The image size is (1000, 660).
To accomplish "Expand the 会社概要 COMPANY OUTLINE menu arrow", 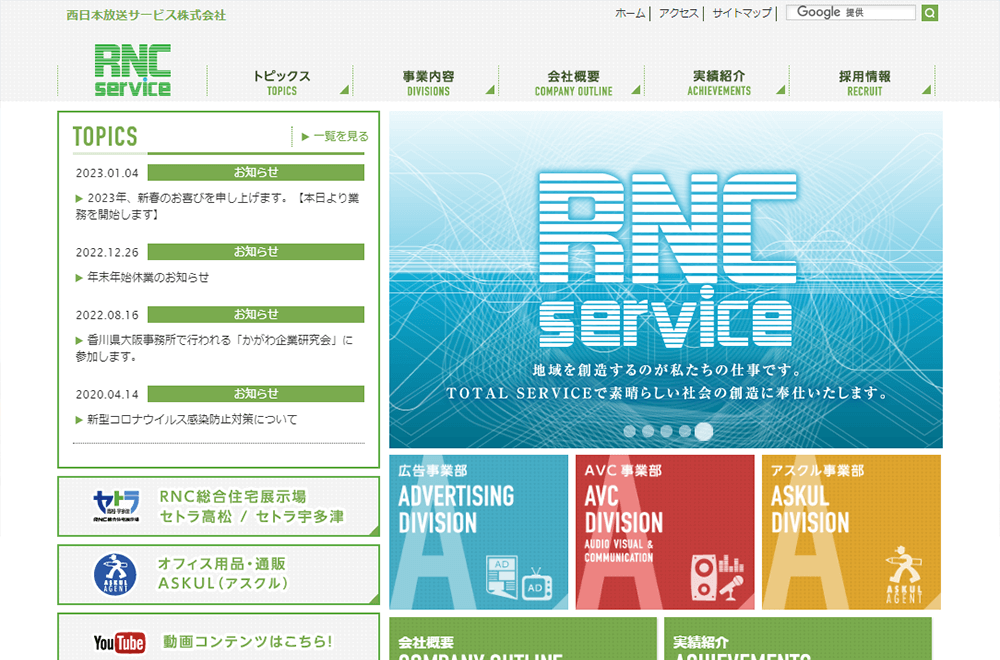I will click(x=636, y=90).
